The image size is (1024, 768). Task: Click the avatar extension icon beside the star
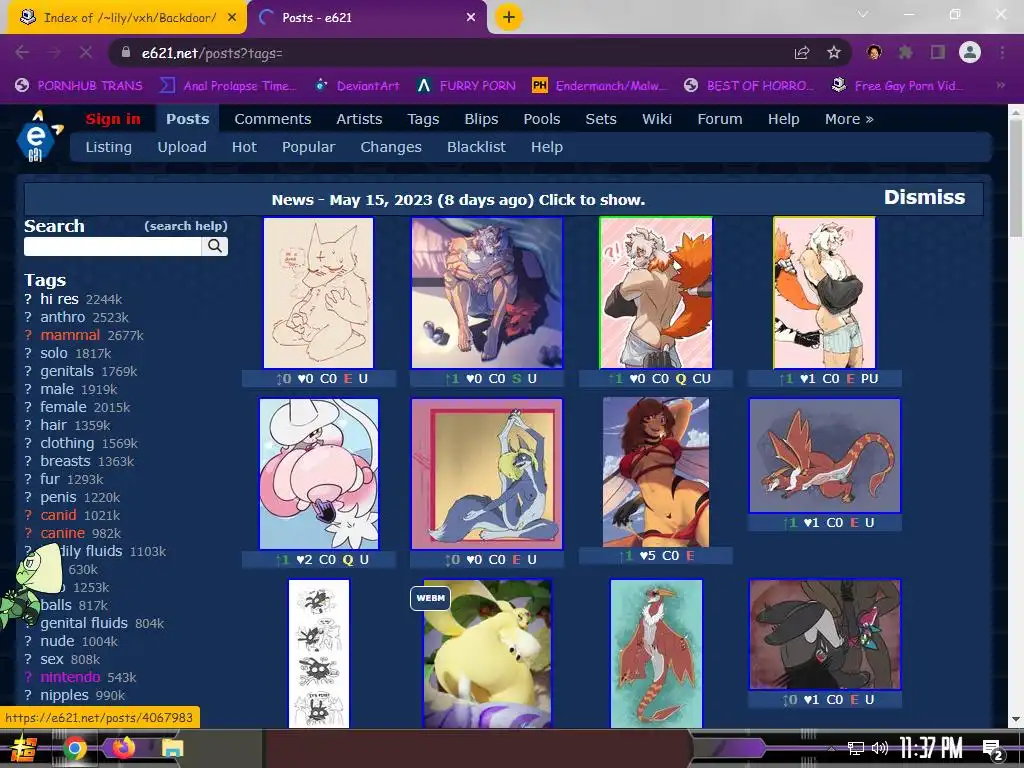click(x=874, y=53)
